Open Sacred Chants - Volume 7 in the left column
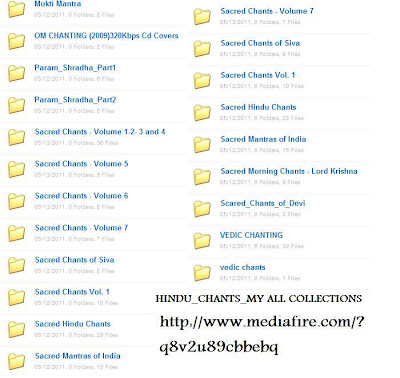The image size is (400, 378). coord(81,228)
